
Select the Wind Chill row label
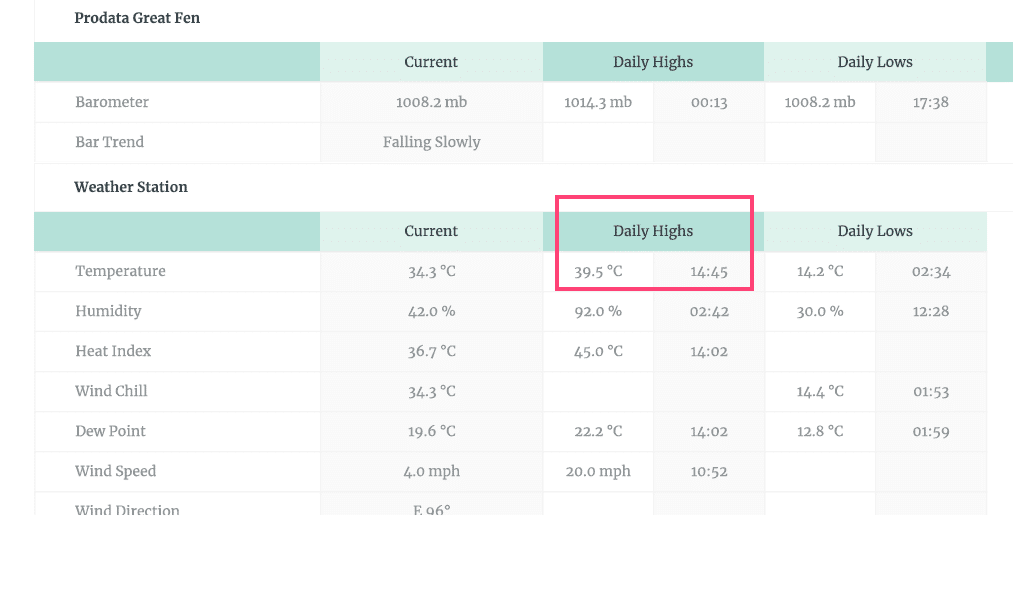point(111,391)
